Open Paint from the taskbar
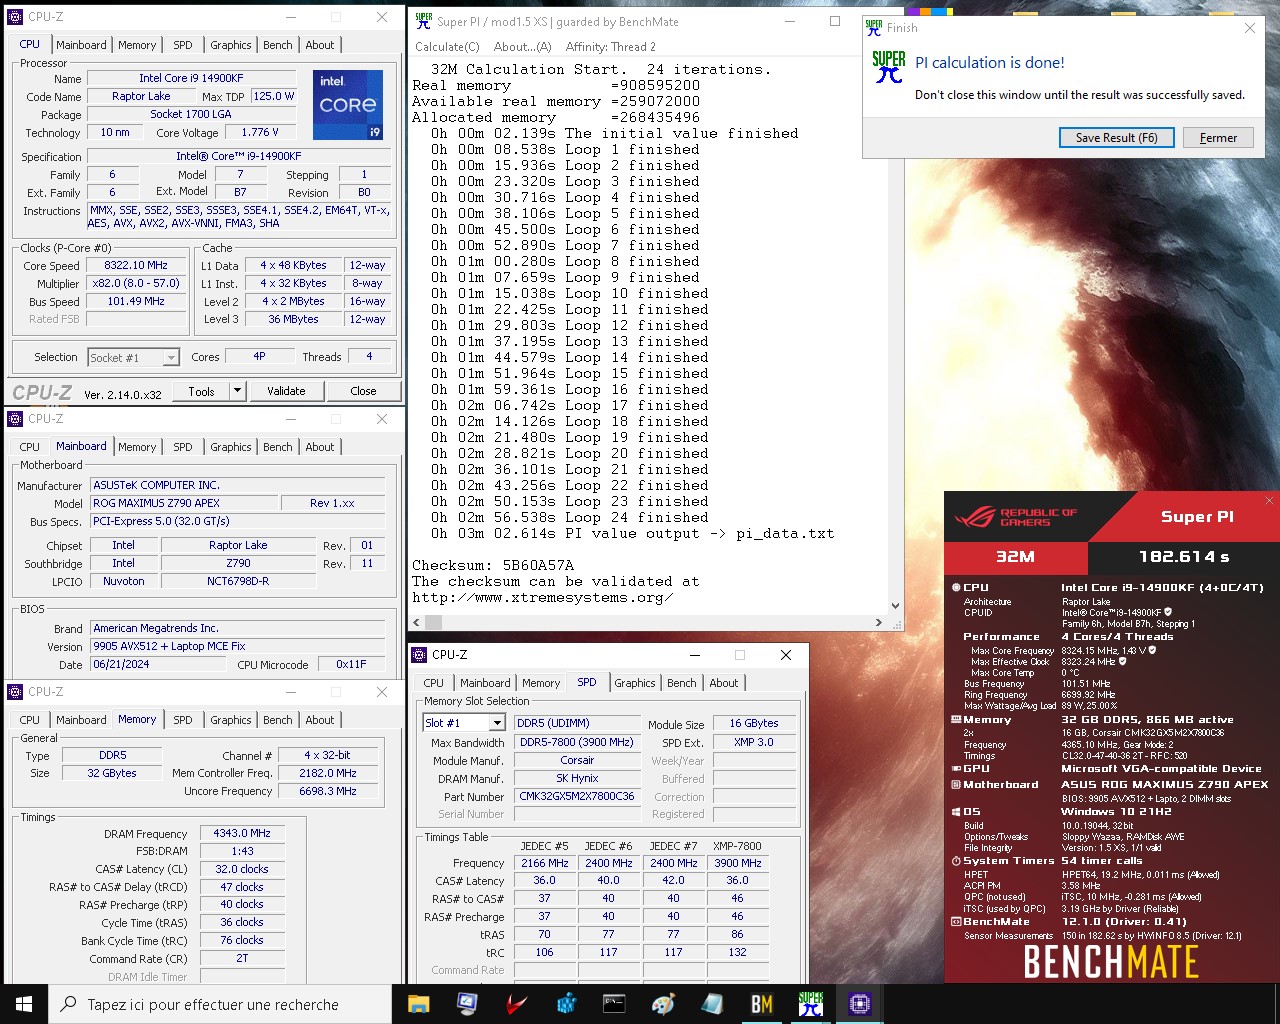Image resolution: width=1280 pixels, height=1024 pixels. pyautogui.click(x=663, y=1004)
